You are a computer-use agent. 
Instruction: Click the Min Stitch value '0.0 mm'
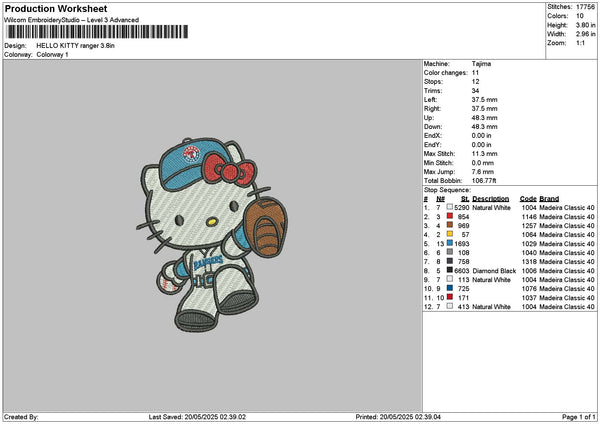[483, 163]
